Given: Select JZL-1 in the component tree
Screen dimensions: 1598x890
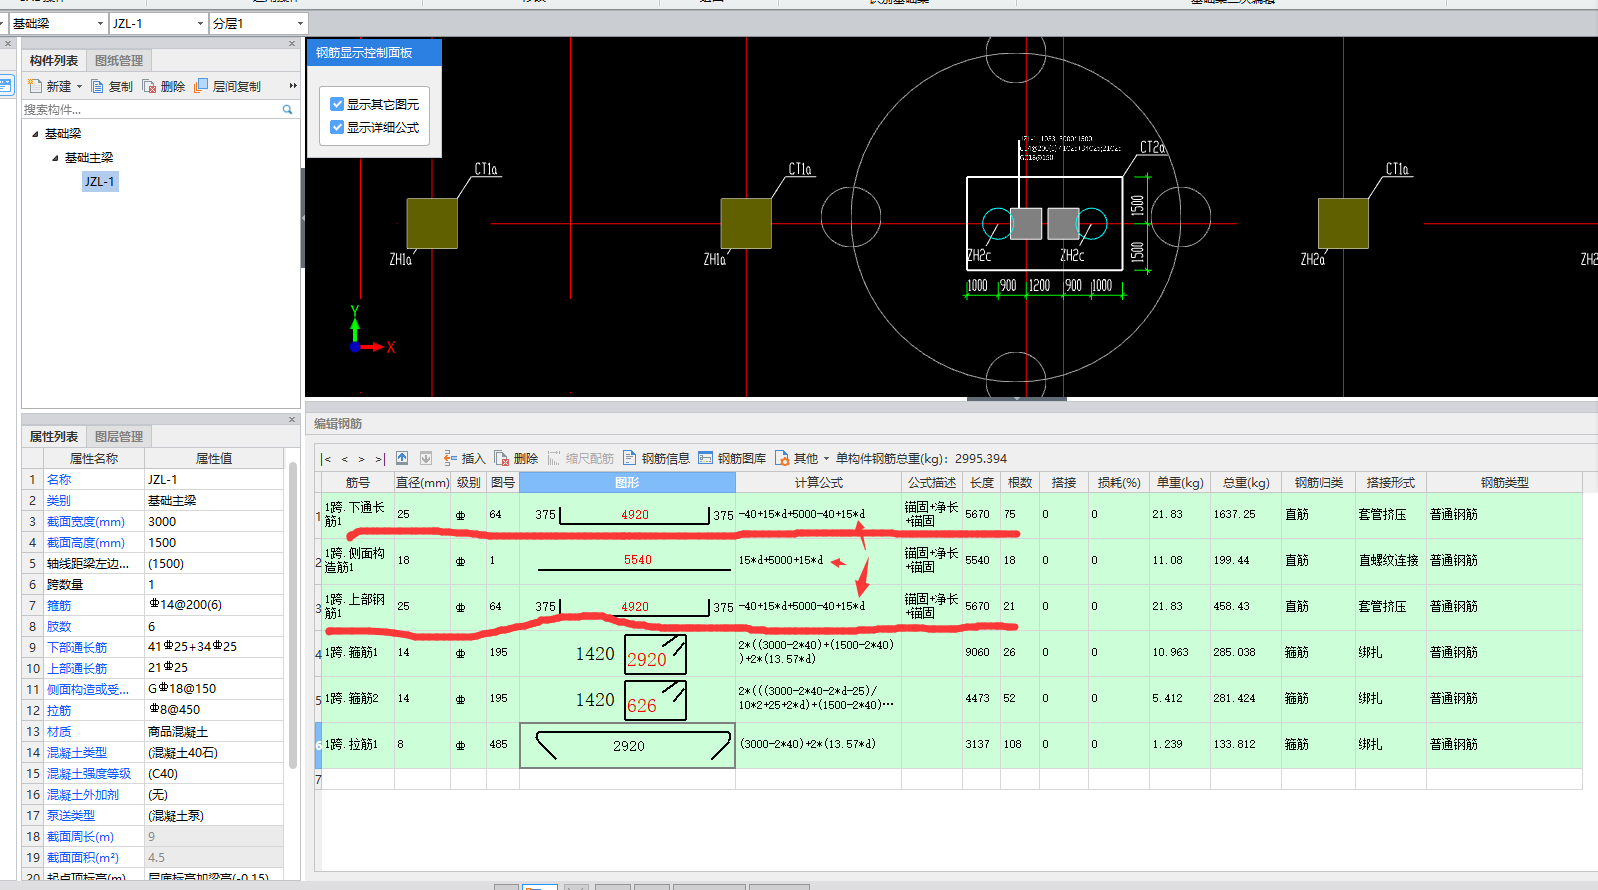Looking at the screenshot, I should click(x=100, y=181).
